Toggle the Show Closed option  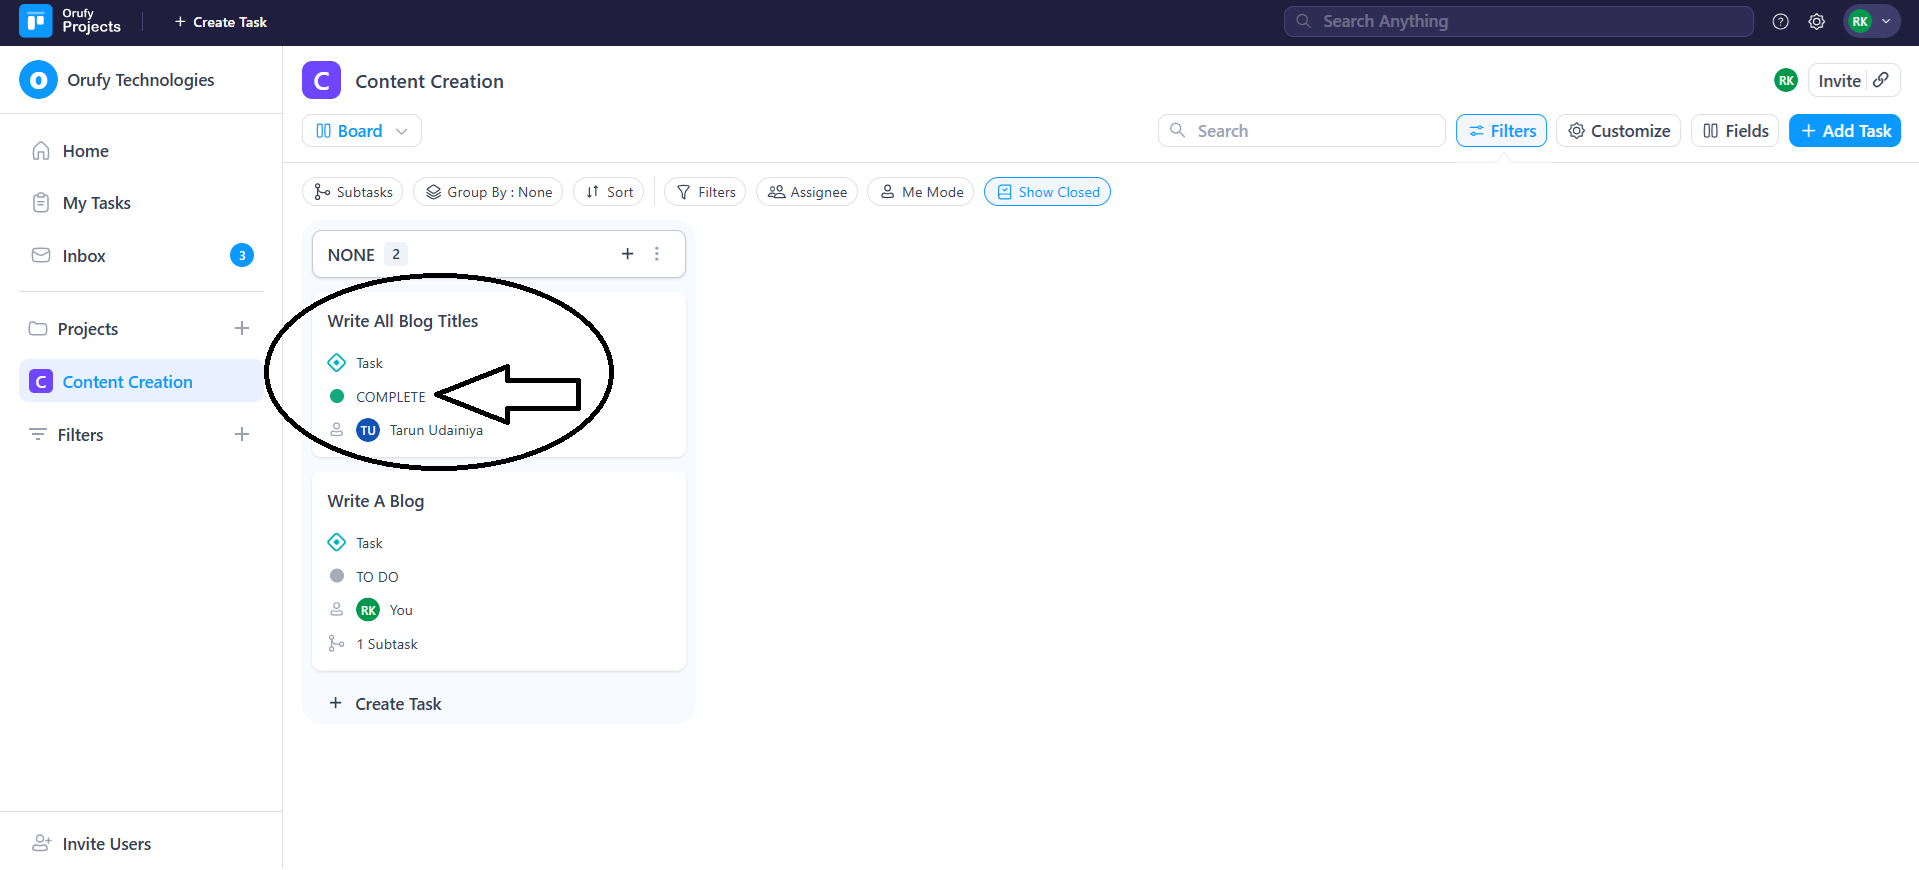coord(1047,192)
